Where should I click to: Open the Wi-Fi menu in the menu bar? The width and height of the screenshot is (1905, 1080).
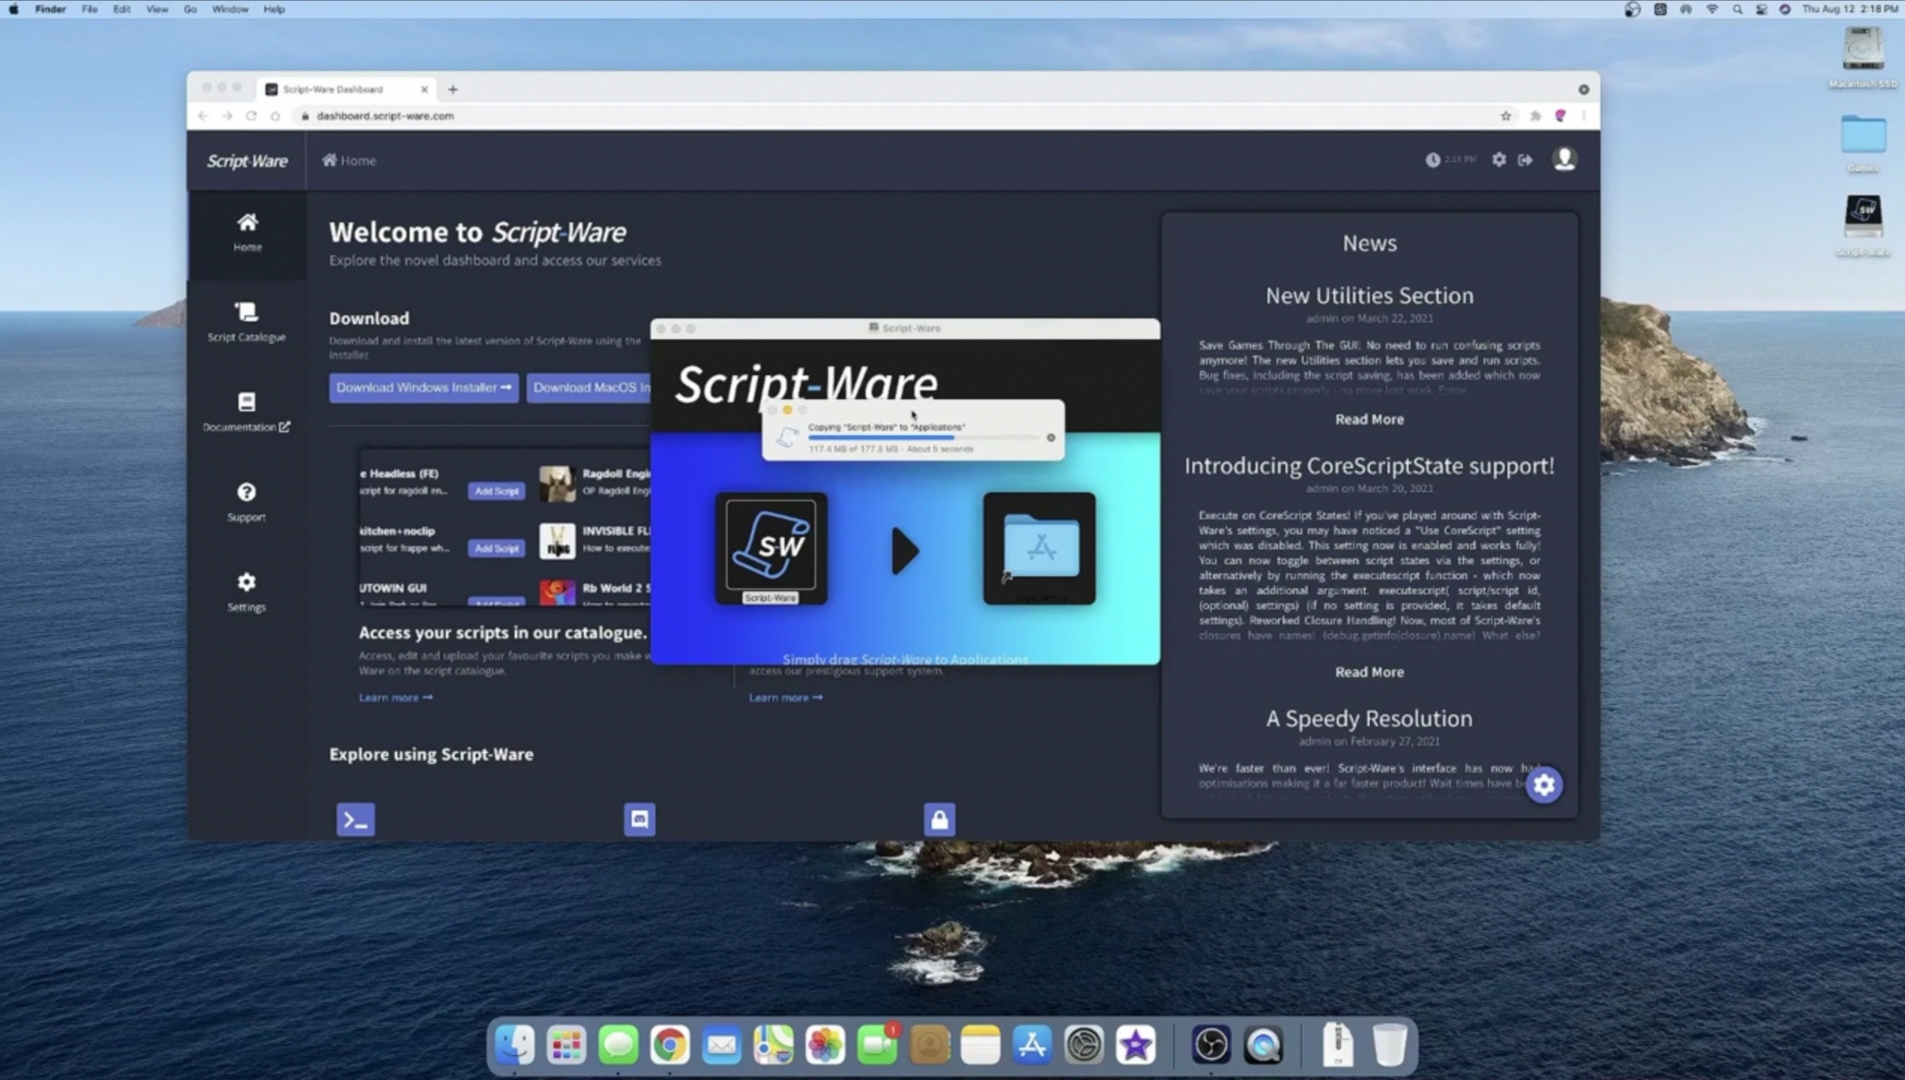[x=1711, y=9]
